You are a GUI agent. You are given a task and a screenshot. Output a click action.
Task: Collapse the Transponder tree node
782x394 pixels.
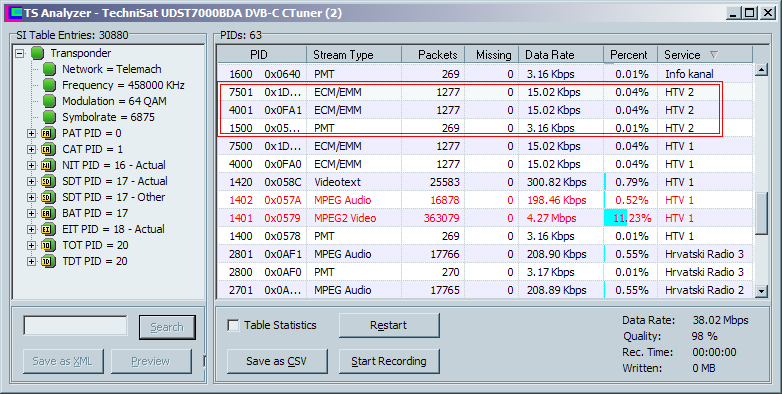click(19, 53)
